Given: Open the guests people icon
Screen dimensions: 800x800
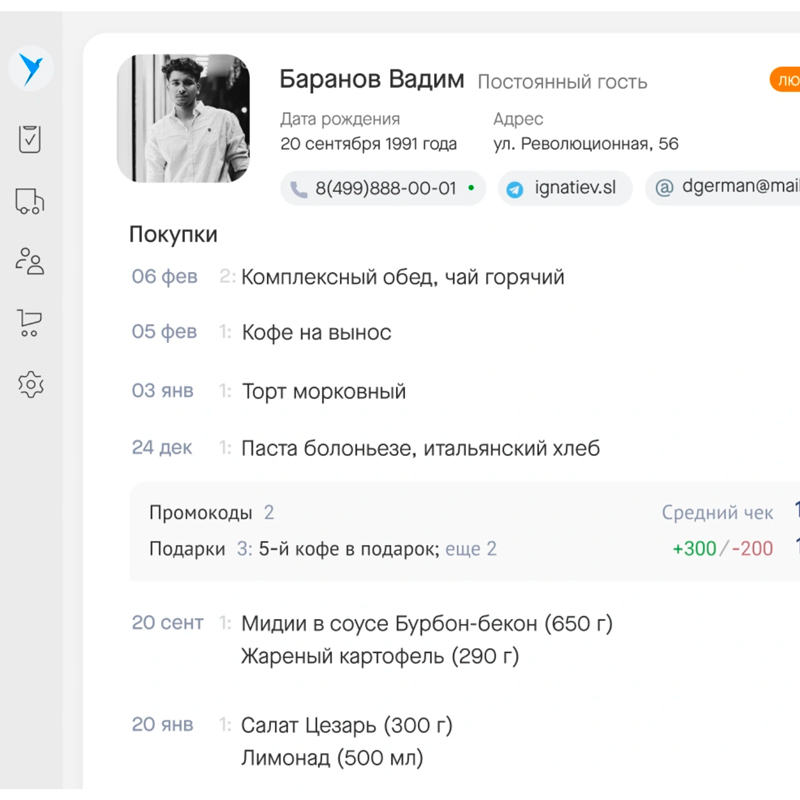Looking at the screenshot, I should pyautogui.click(x=30, y=262).
